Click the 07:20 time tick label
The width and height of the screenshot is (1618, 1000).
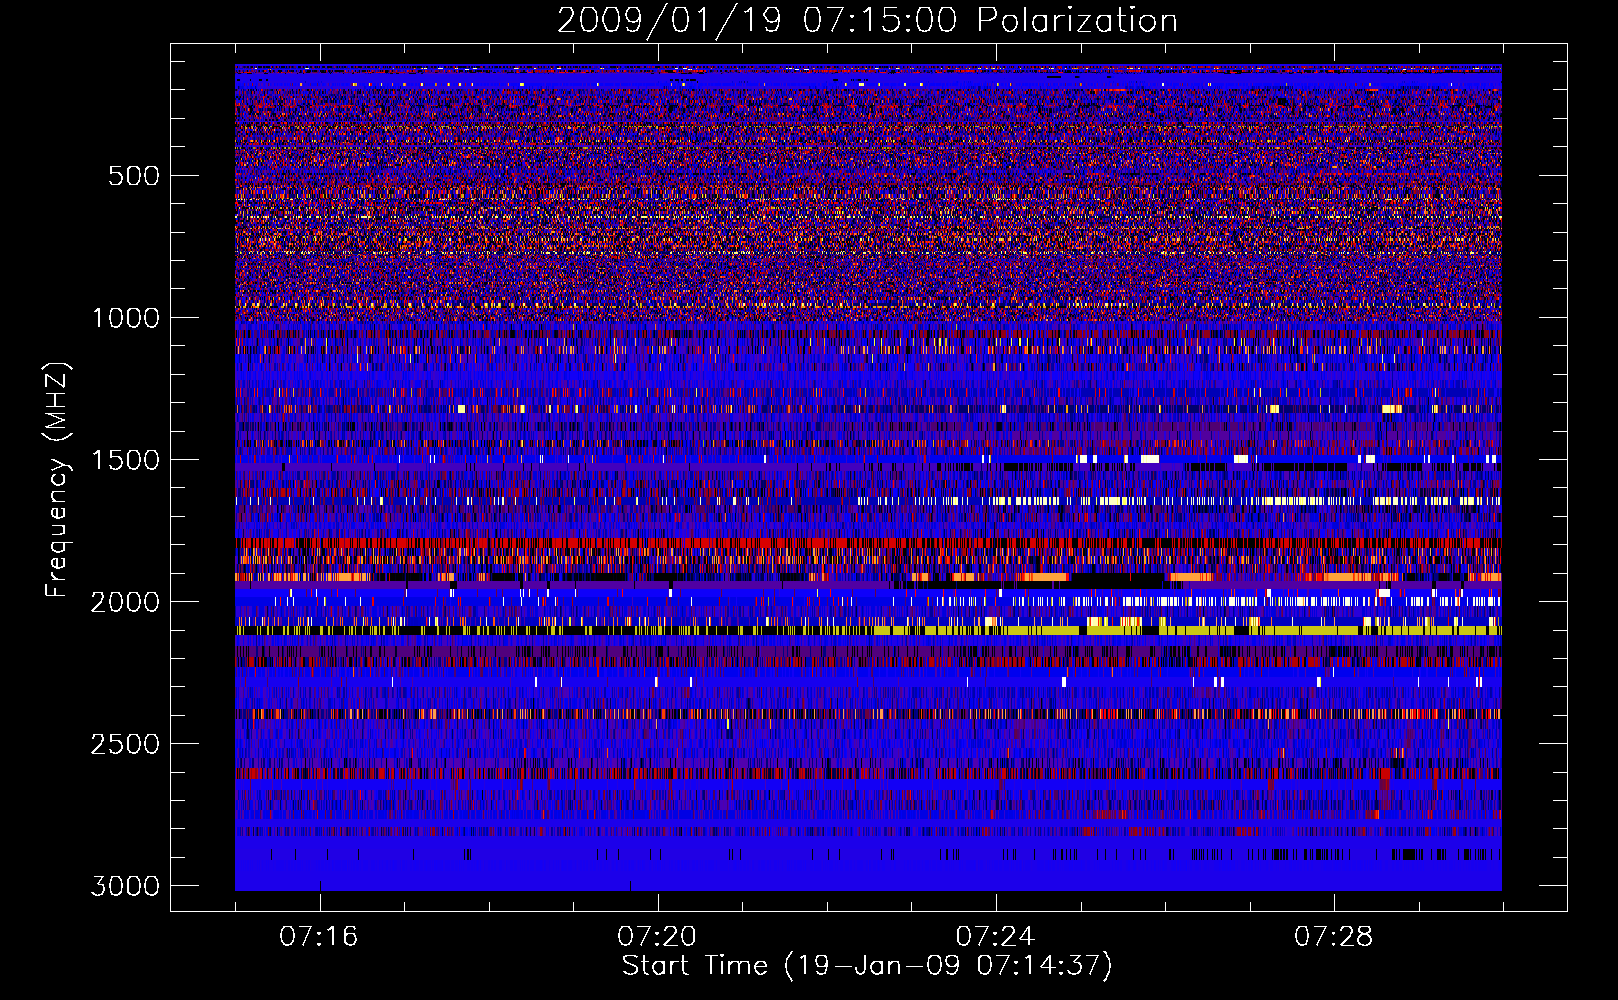657,936
